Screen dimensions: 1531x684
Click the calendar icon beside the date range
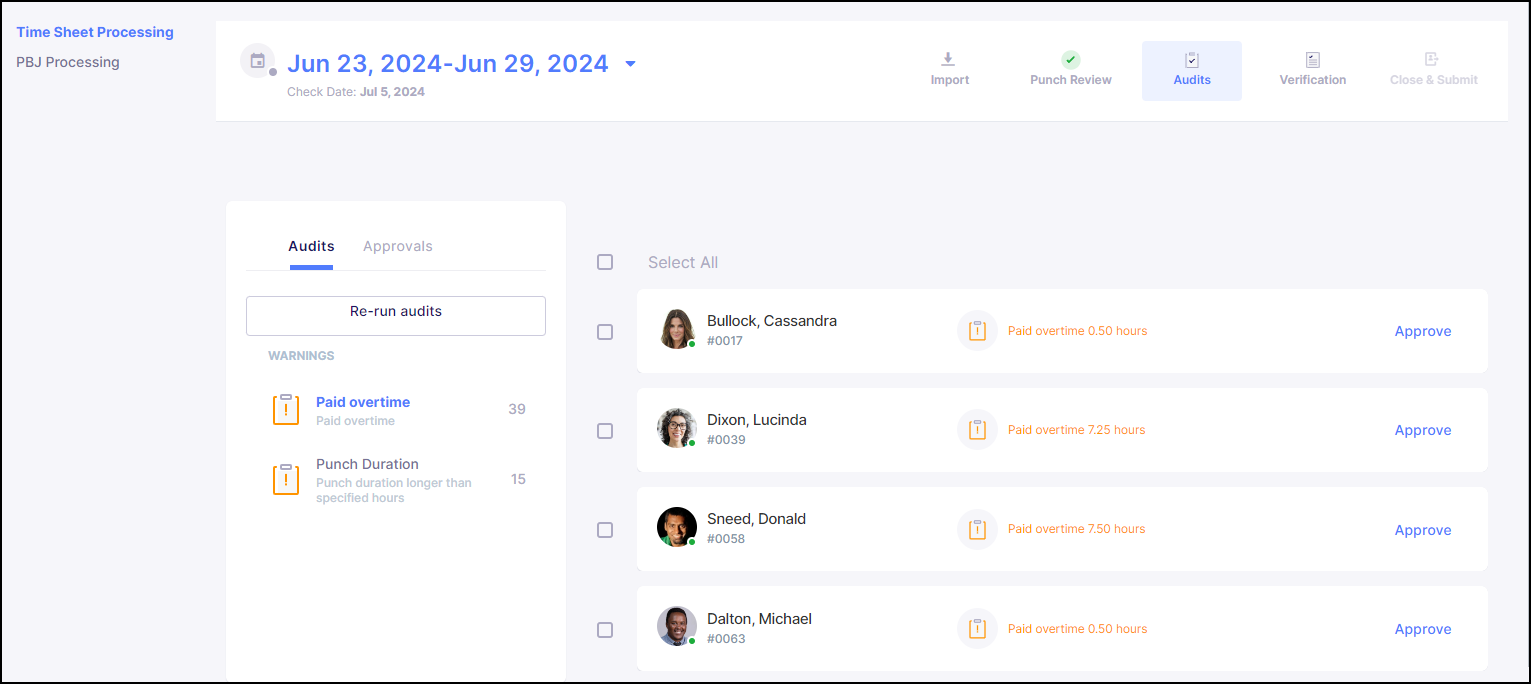(x=258, y=61)
